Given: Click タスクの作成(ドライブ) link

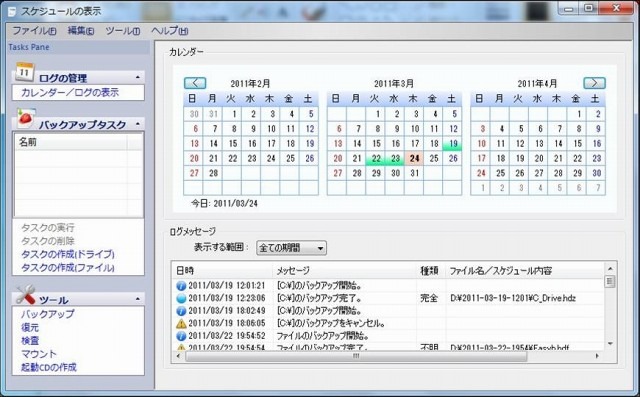Looking at the screenshot, I should coord(68,254).
